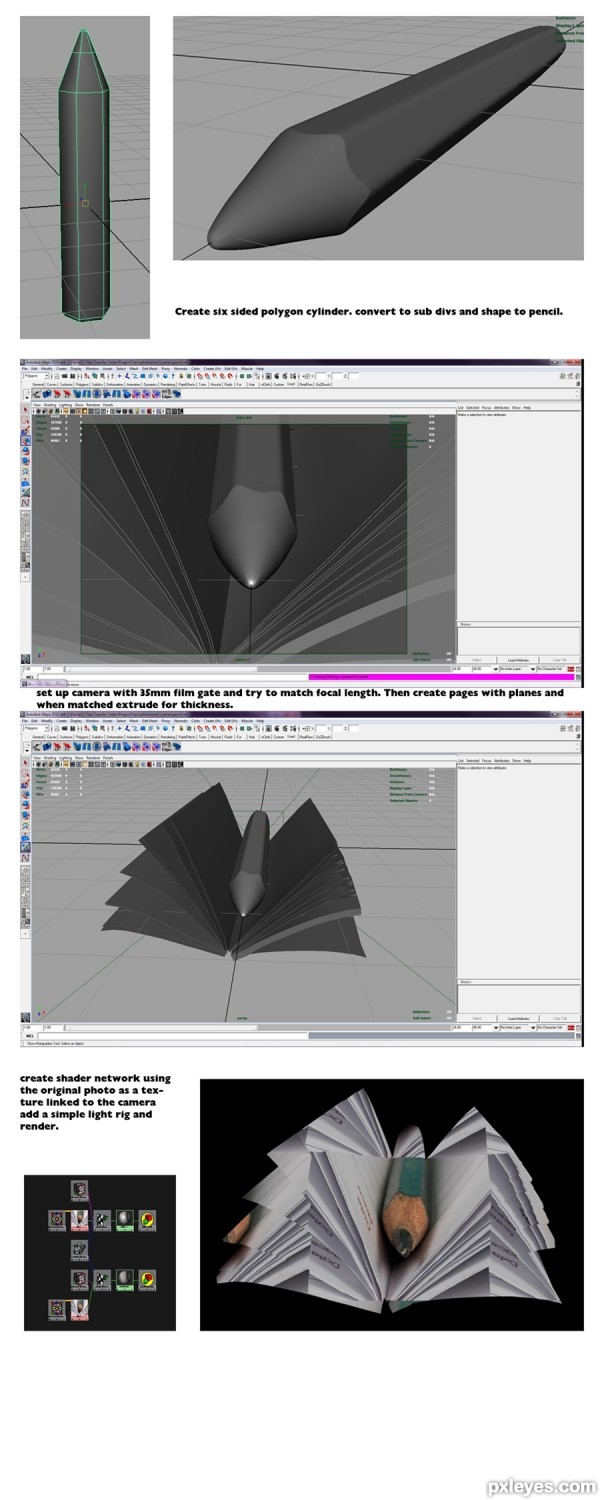Click the colored shading group node in the upper shader network

[x=147, y=1220]
